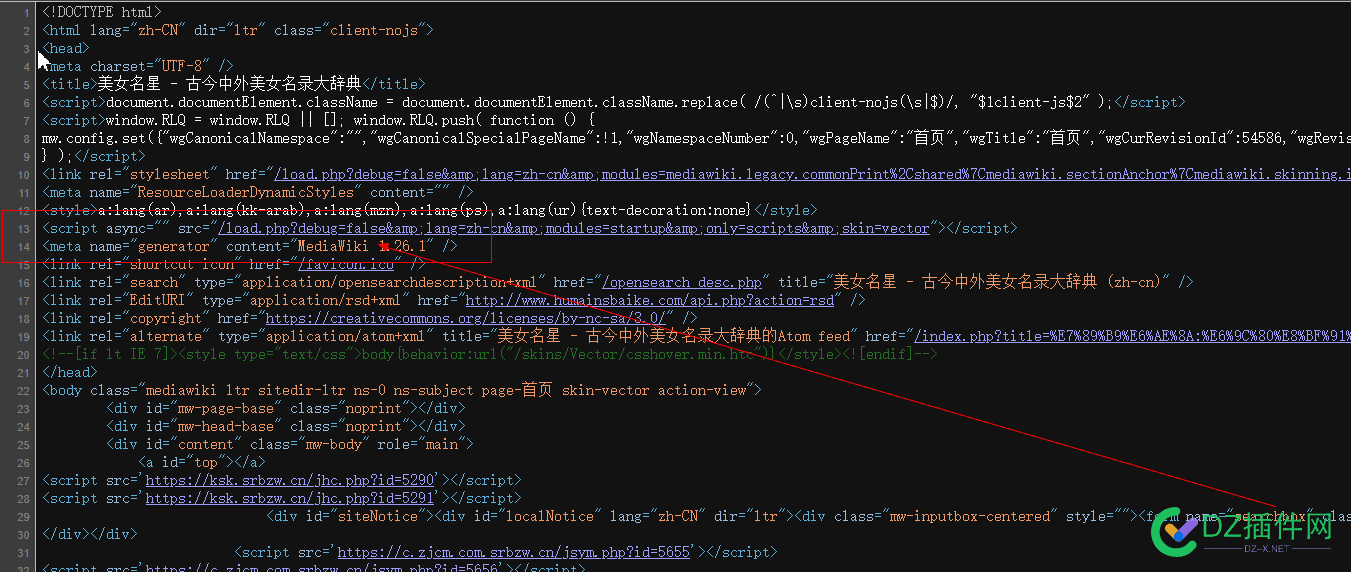Screen dimensions: 1351x572
Task: Click the <a id="top"> anchor line
Action: coord(202,462)
